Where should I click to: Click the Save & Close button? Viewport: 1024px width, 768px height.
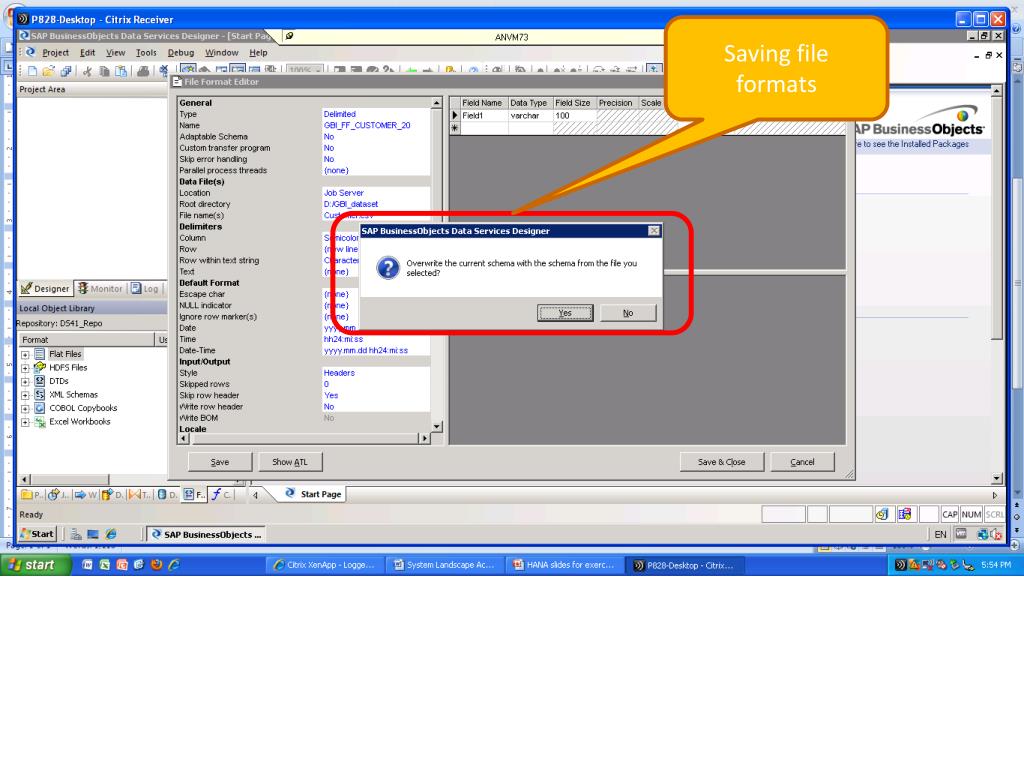tap(722, 462)
